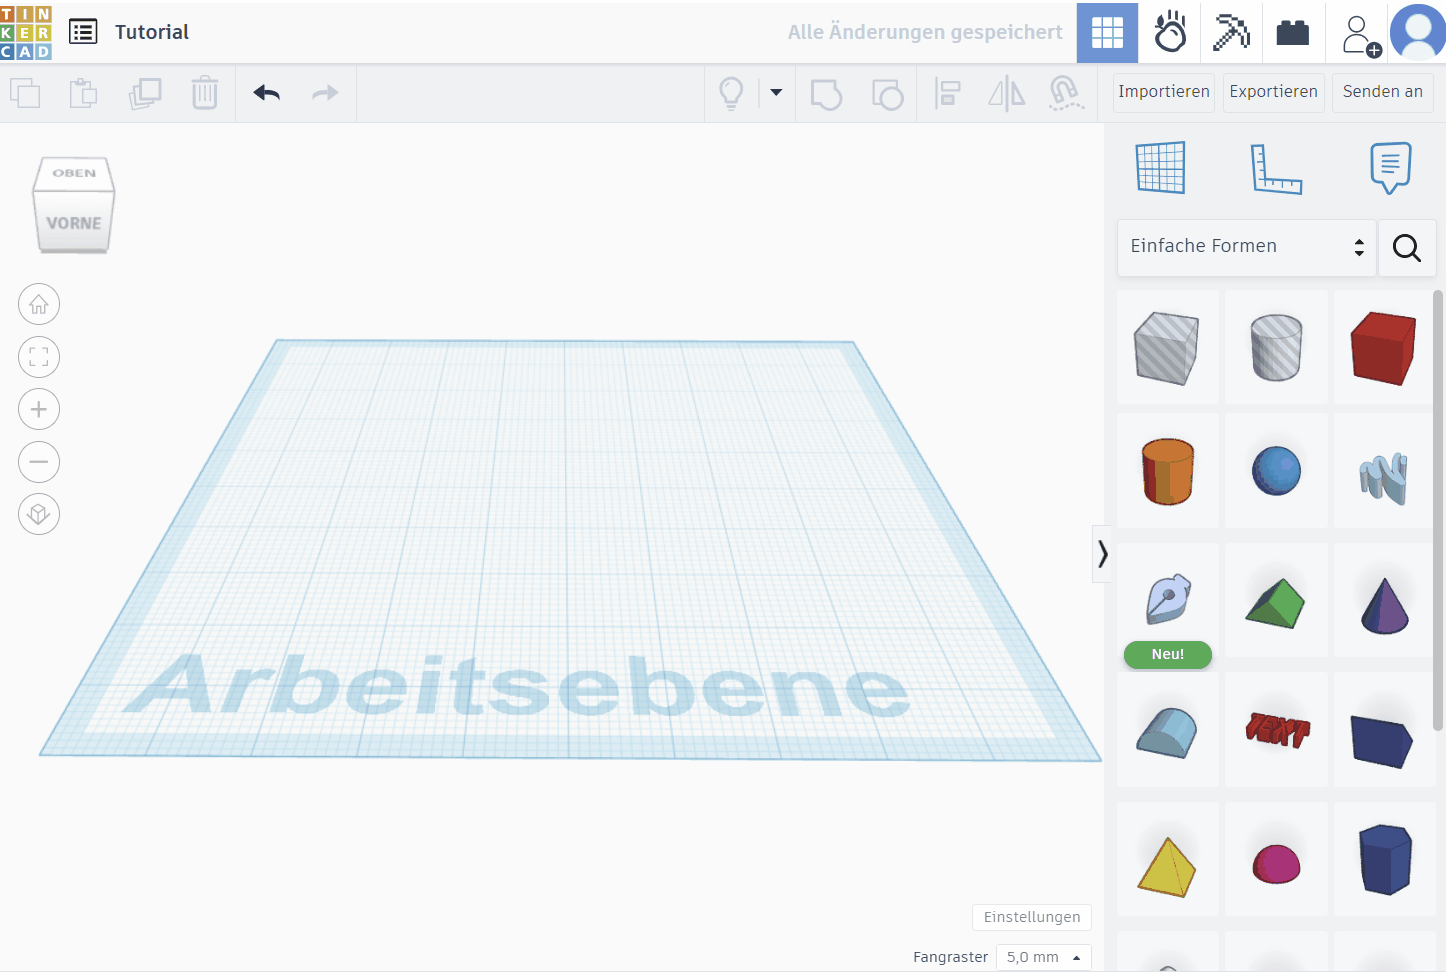Select the orange cylinder shape
1446x972 pixels.
point(1168,471)
